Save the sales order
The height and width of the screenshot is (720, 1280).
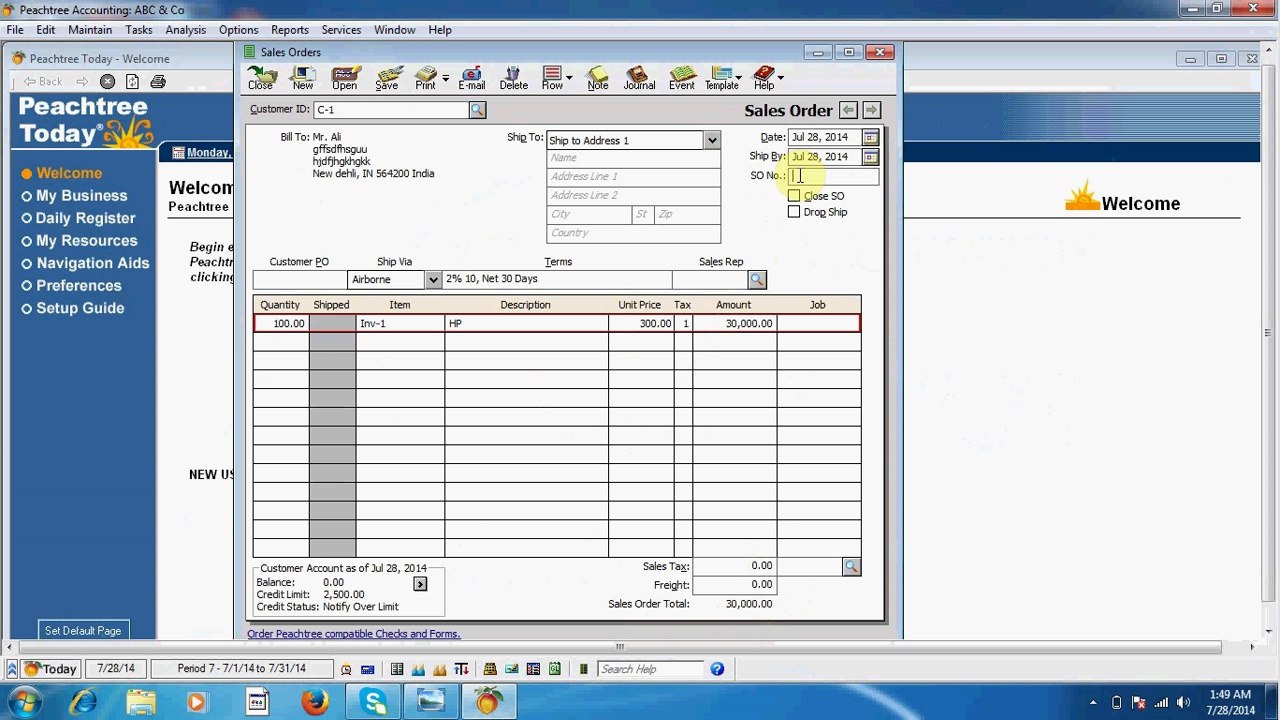pos(387,78)
